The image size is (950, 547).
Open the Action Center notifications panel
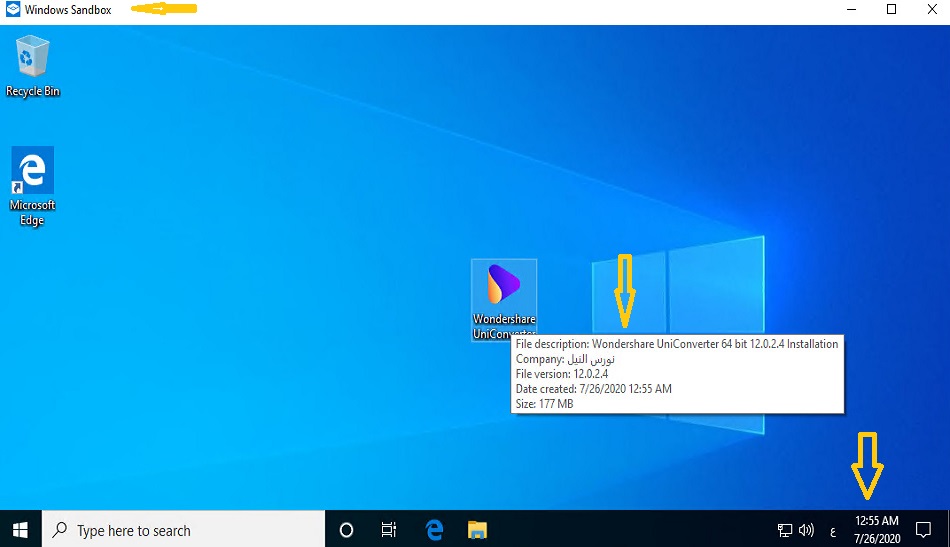click(924, 530)
